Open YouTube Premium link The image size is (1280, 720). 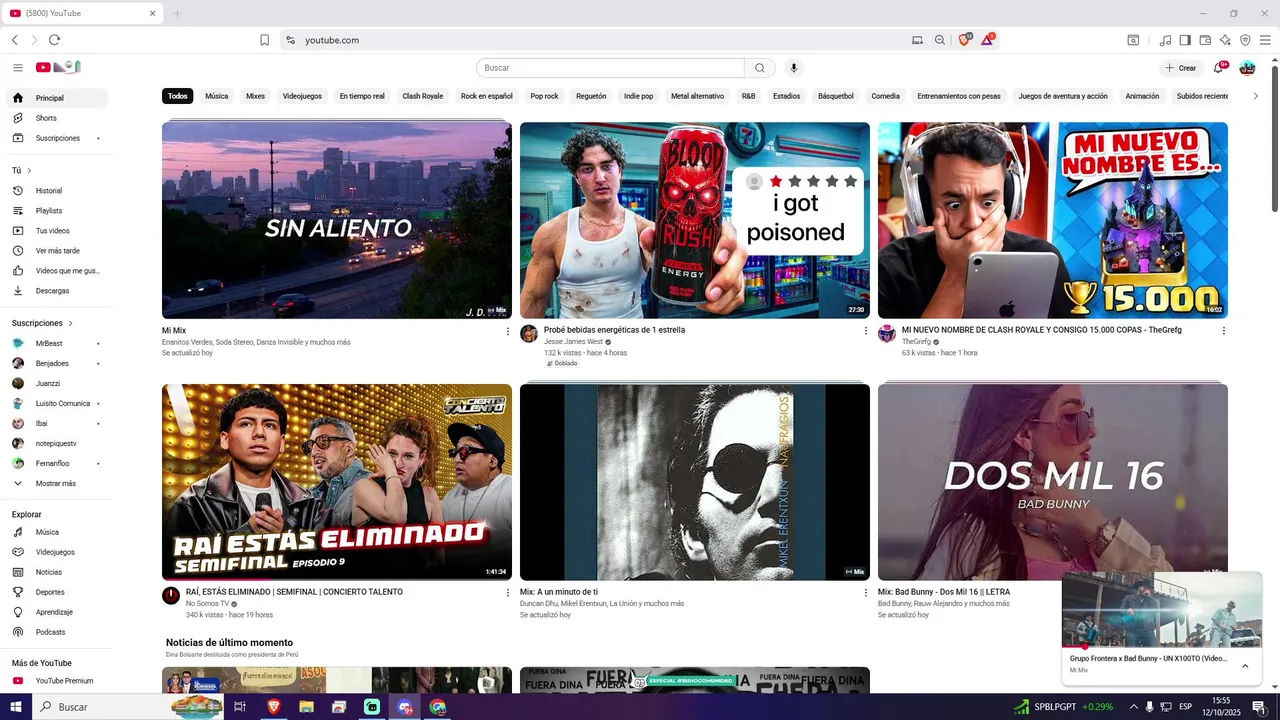pyautogui.click(x=58, y=681)
